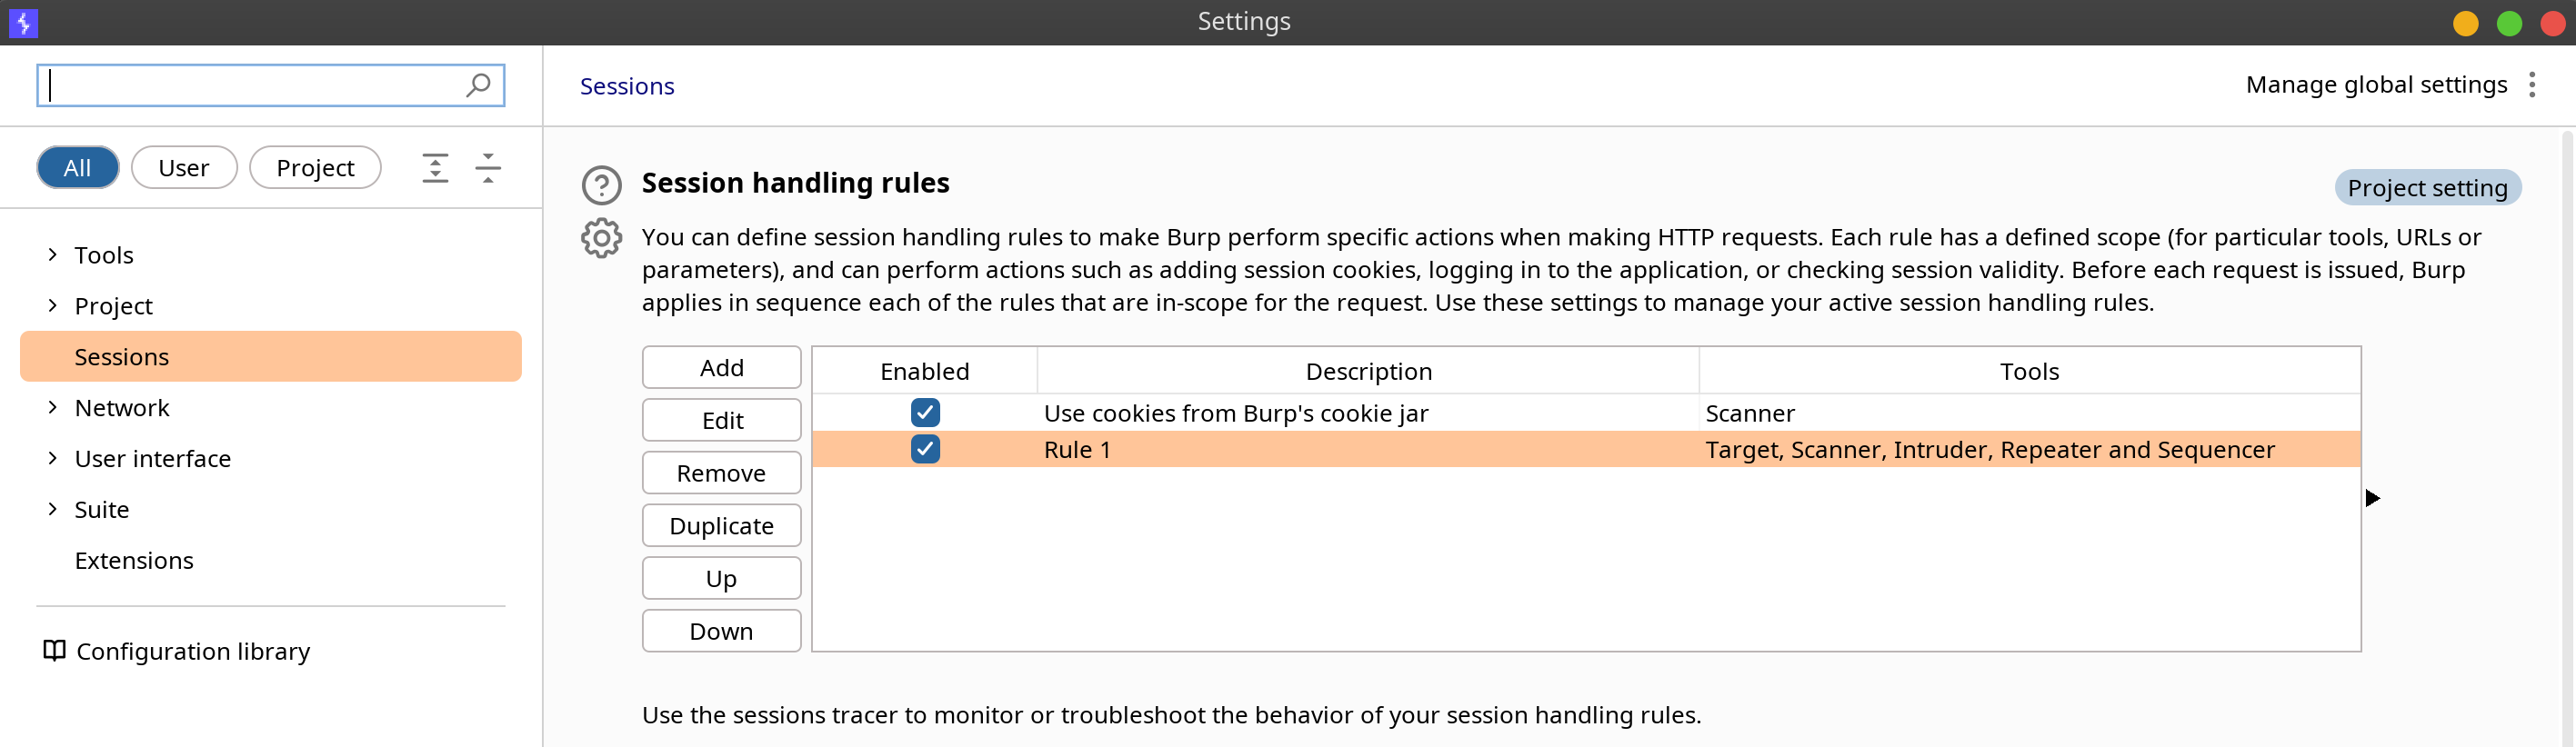Add a new session handling rule
This screenshot has width=2576, height=747.
[721, 368]
